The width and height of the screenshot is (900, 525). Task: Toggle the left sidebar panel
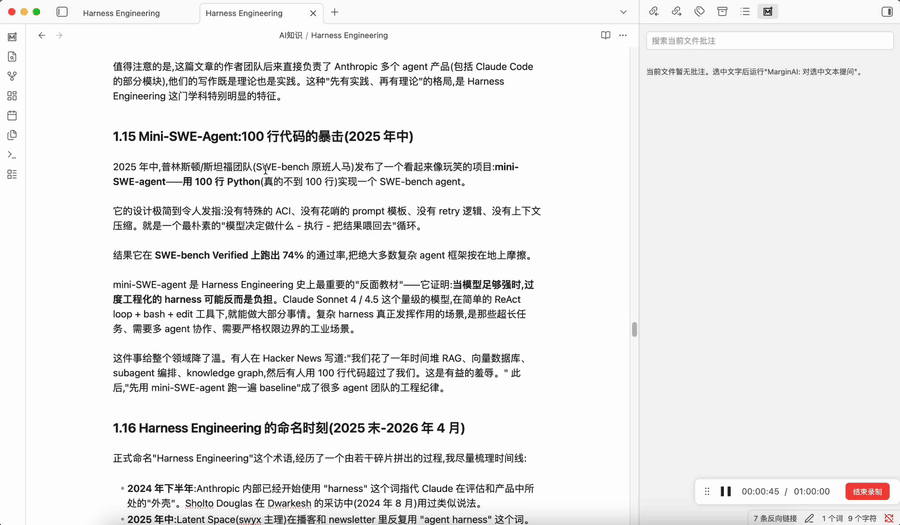click(62, 12)
